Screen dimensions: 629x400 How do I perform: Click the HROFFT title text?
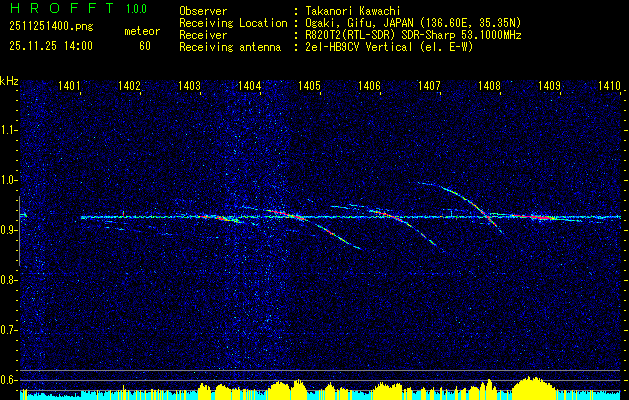pyautogui.click(x=63, y=8)
